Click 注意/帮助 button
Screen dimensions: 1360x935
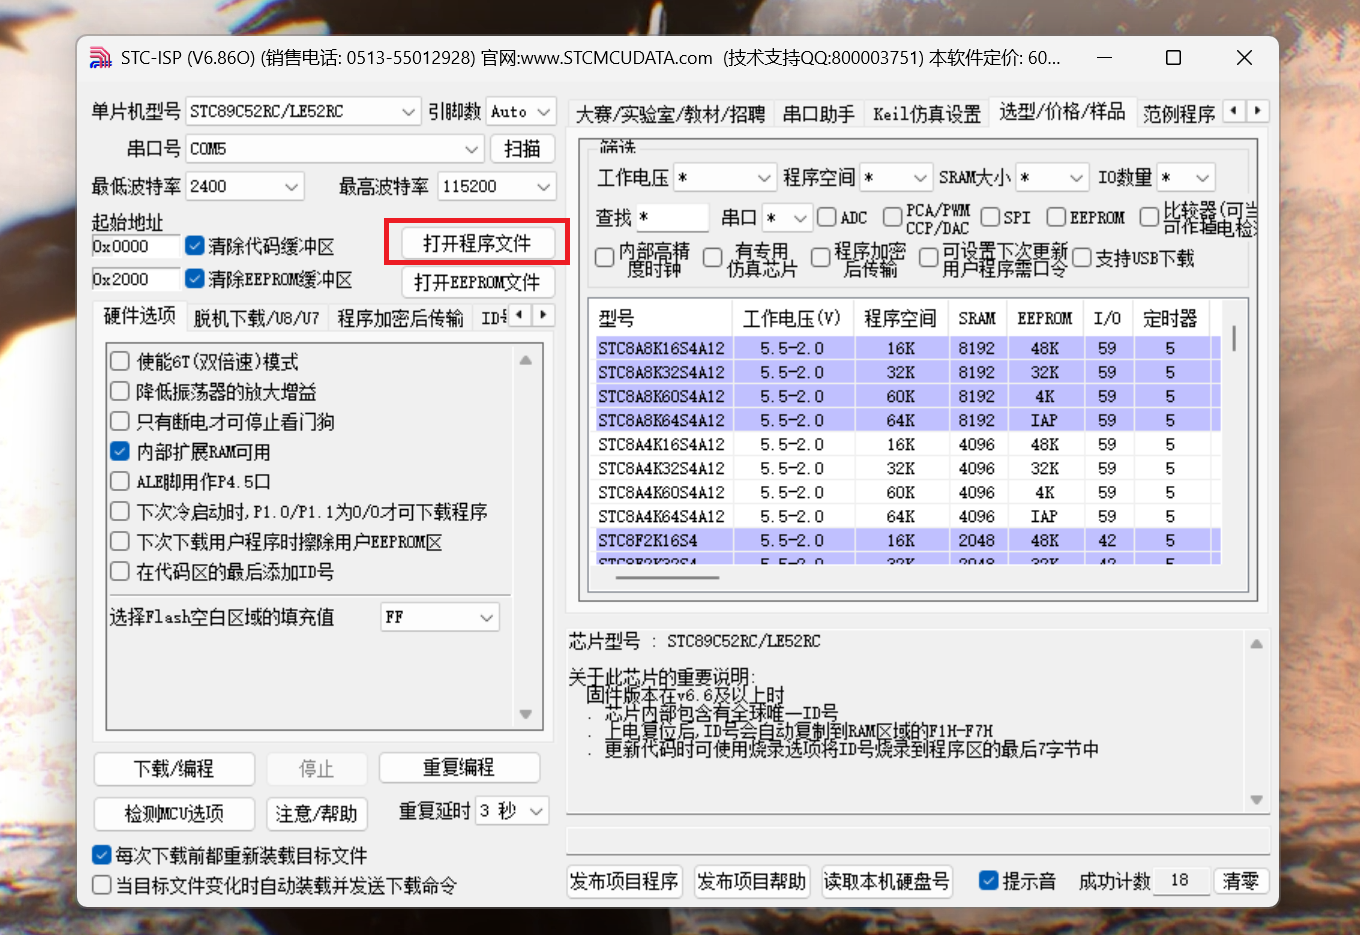[x=316, y=813]
